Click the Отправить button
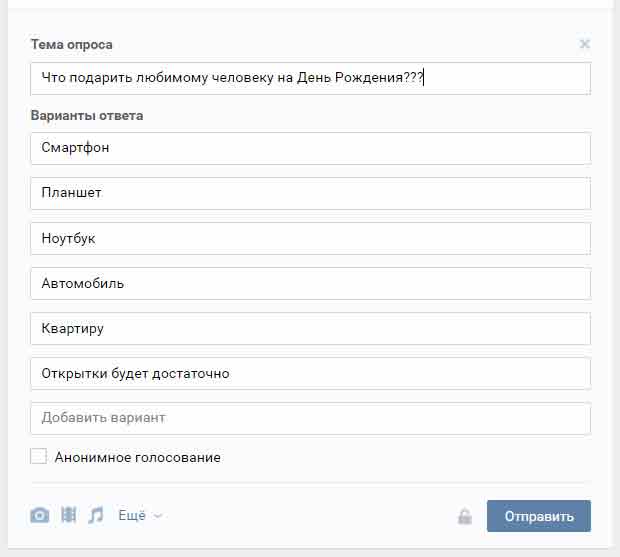The height and width of the screenshot is (557, 620). [x=539, y=516]
